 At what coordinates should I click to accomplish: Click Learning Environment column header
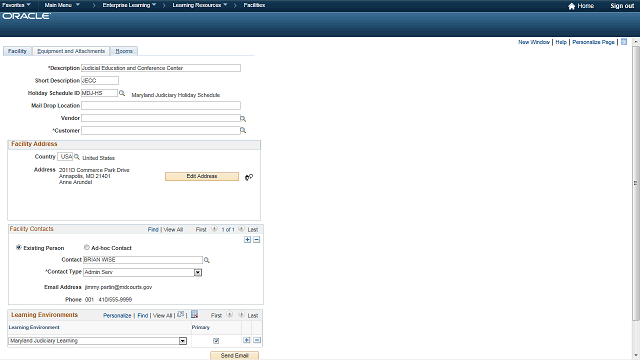click(x=34, y=327)
